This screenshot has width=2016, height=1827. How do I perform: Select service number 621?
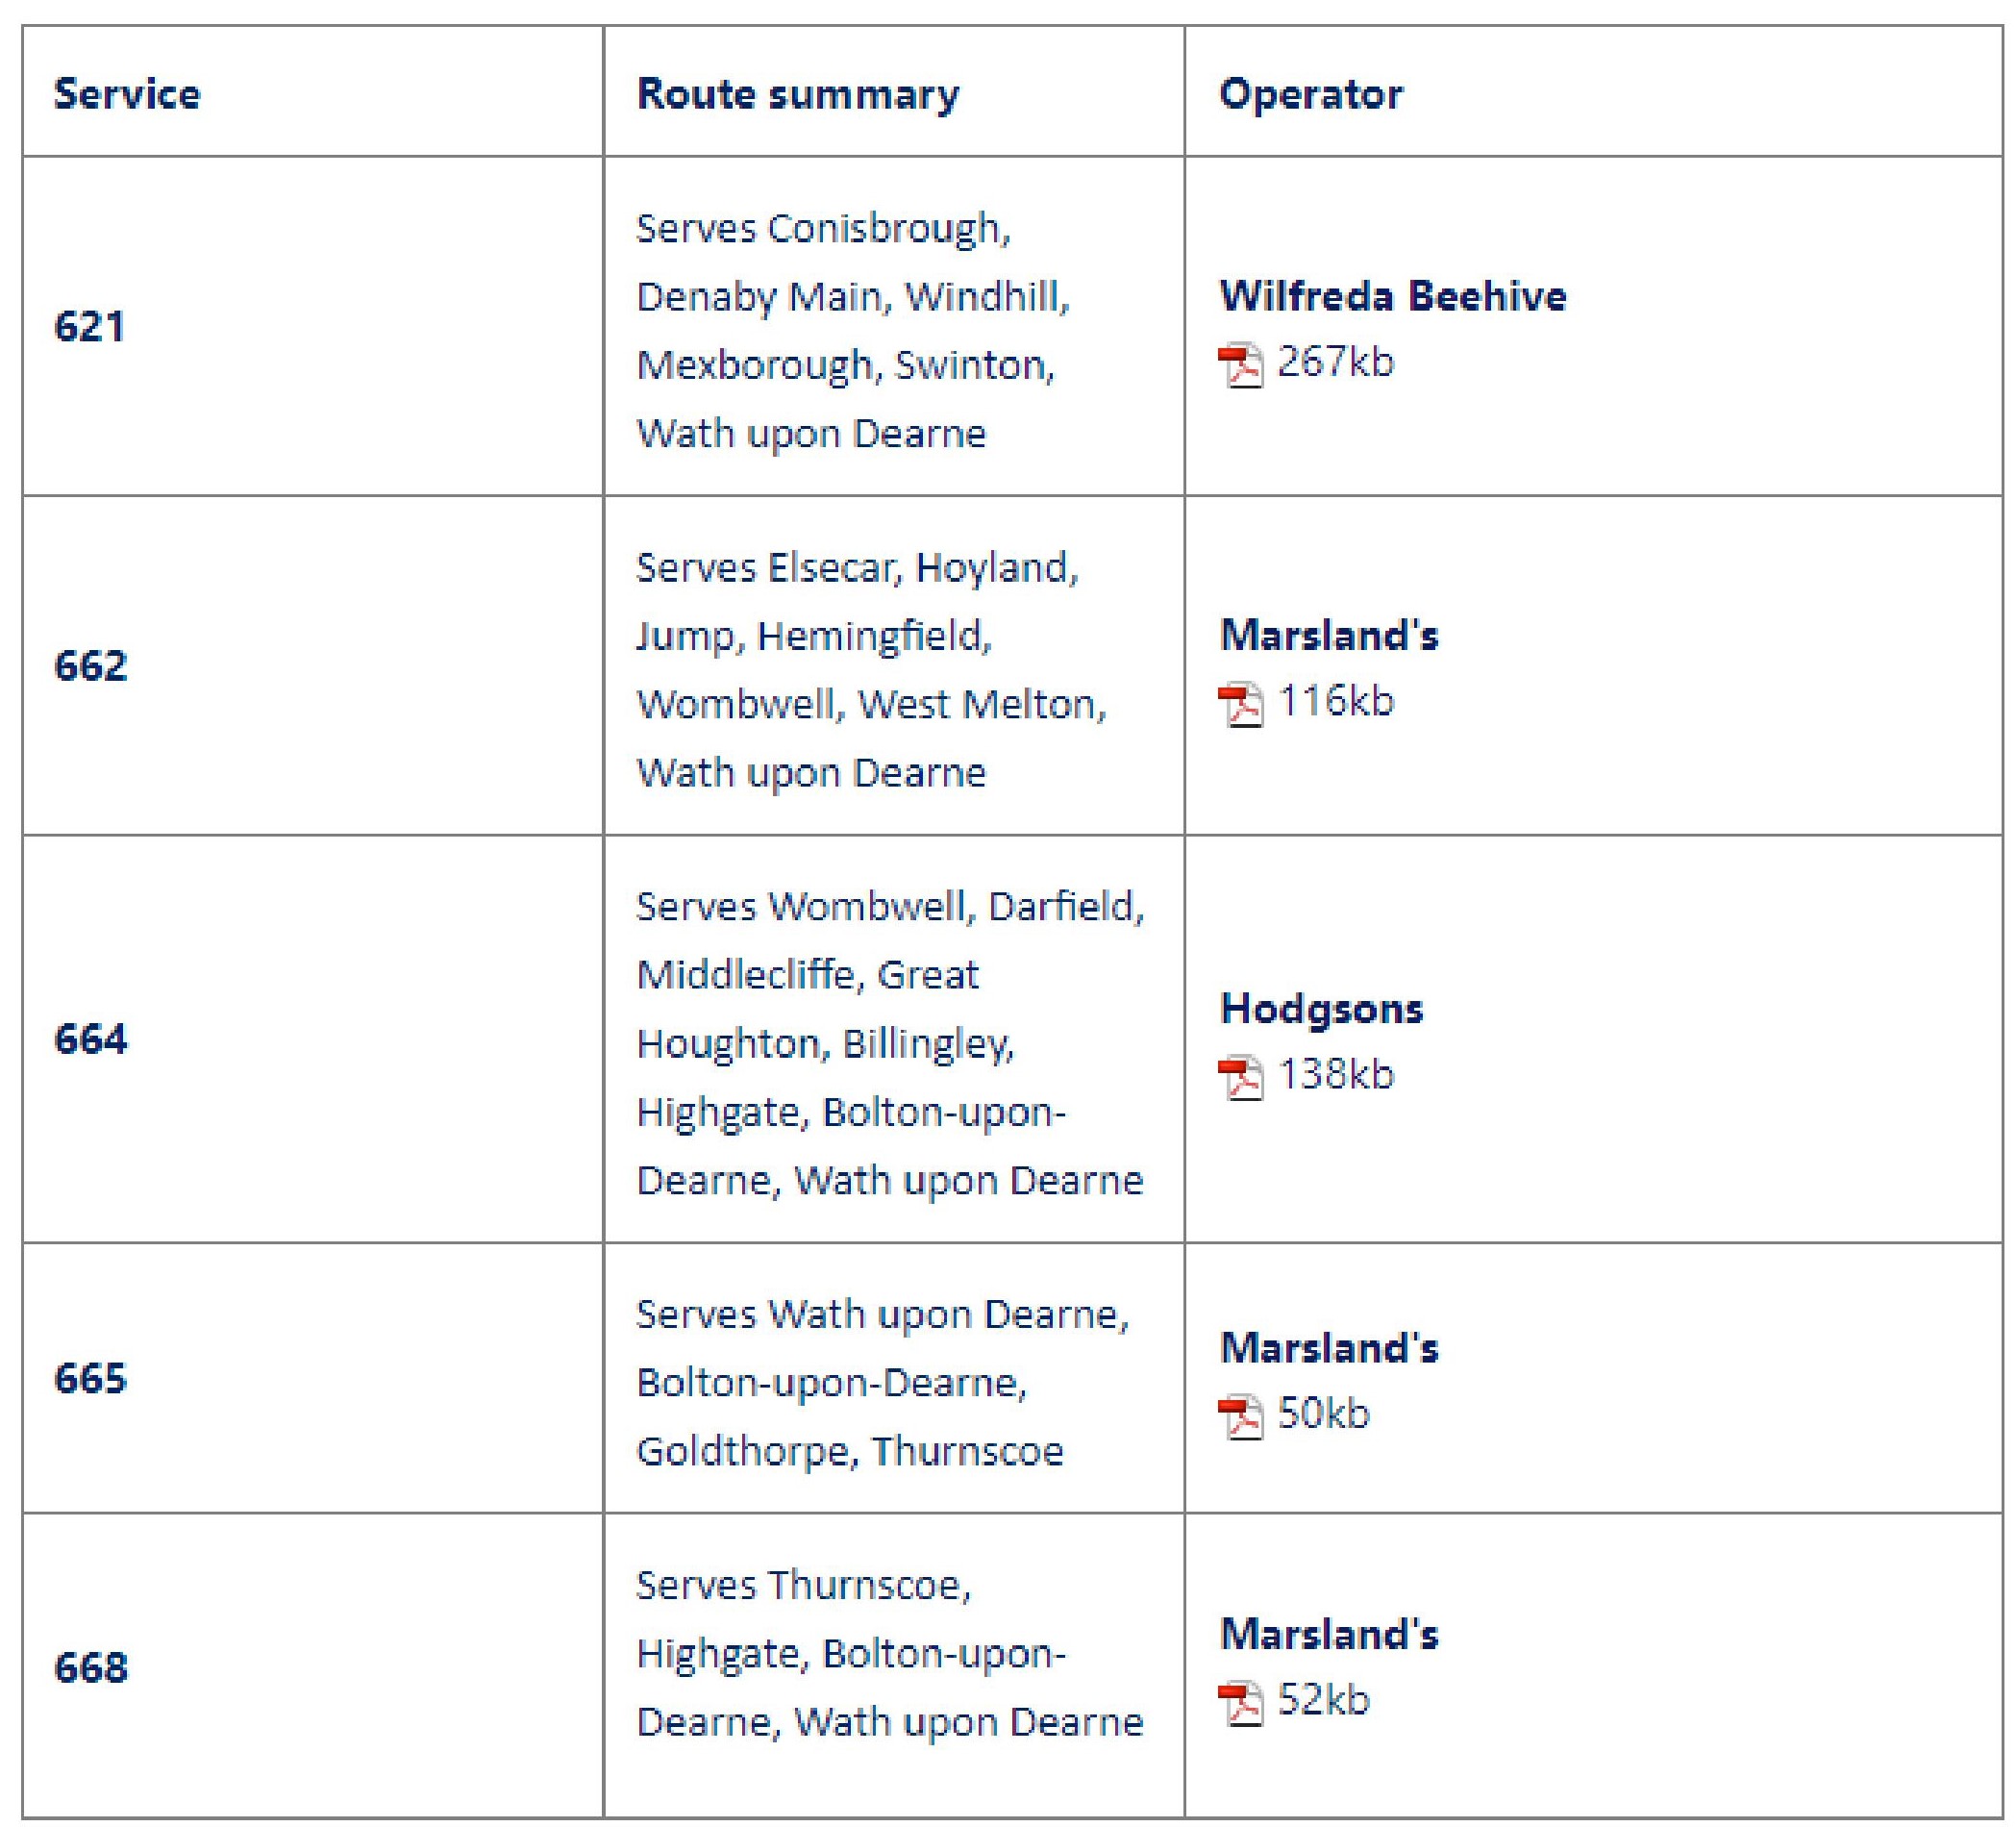pos(90,327)
